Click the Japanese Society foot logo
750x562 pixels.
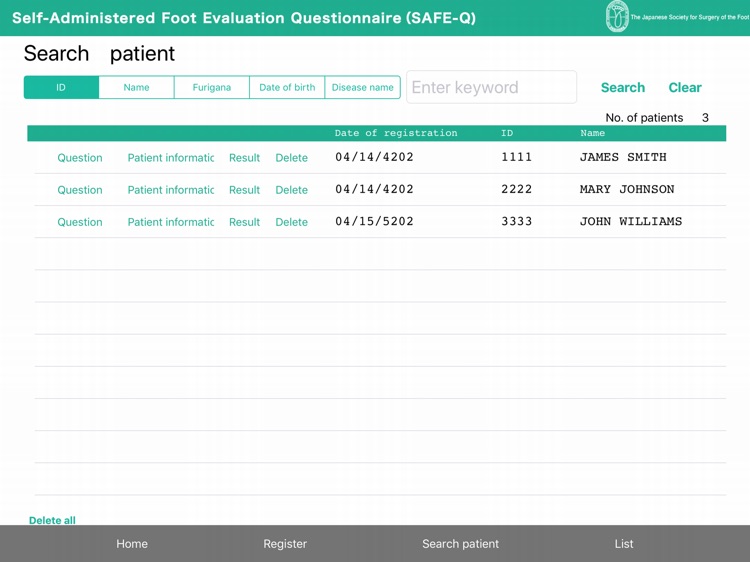click(x=617, y=17)
